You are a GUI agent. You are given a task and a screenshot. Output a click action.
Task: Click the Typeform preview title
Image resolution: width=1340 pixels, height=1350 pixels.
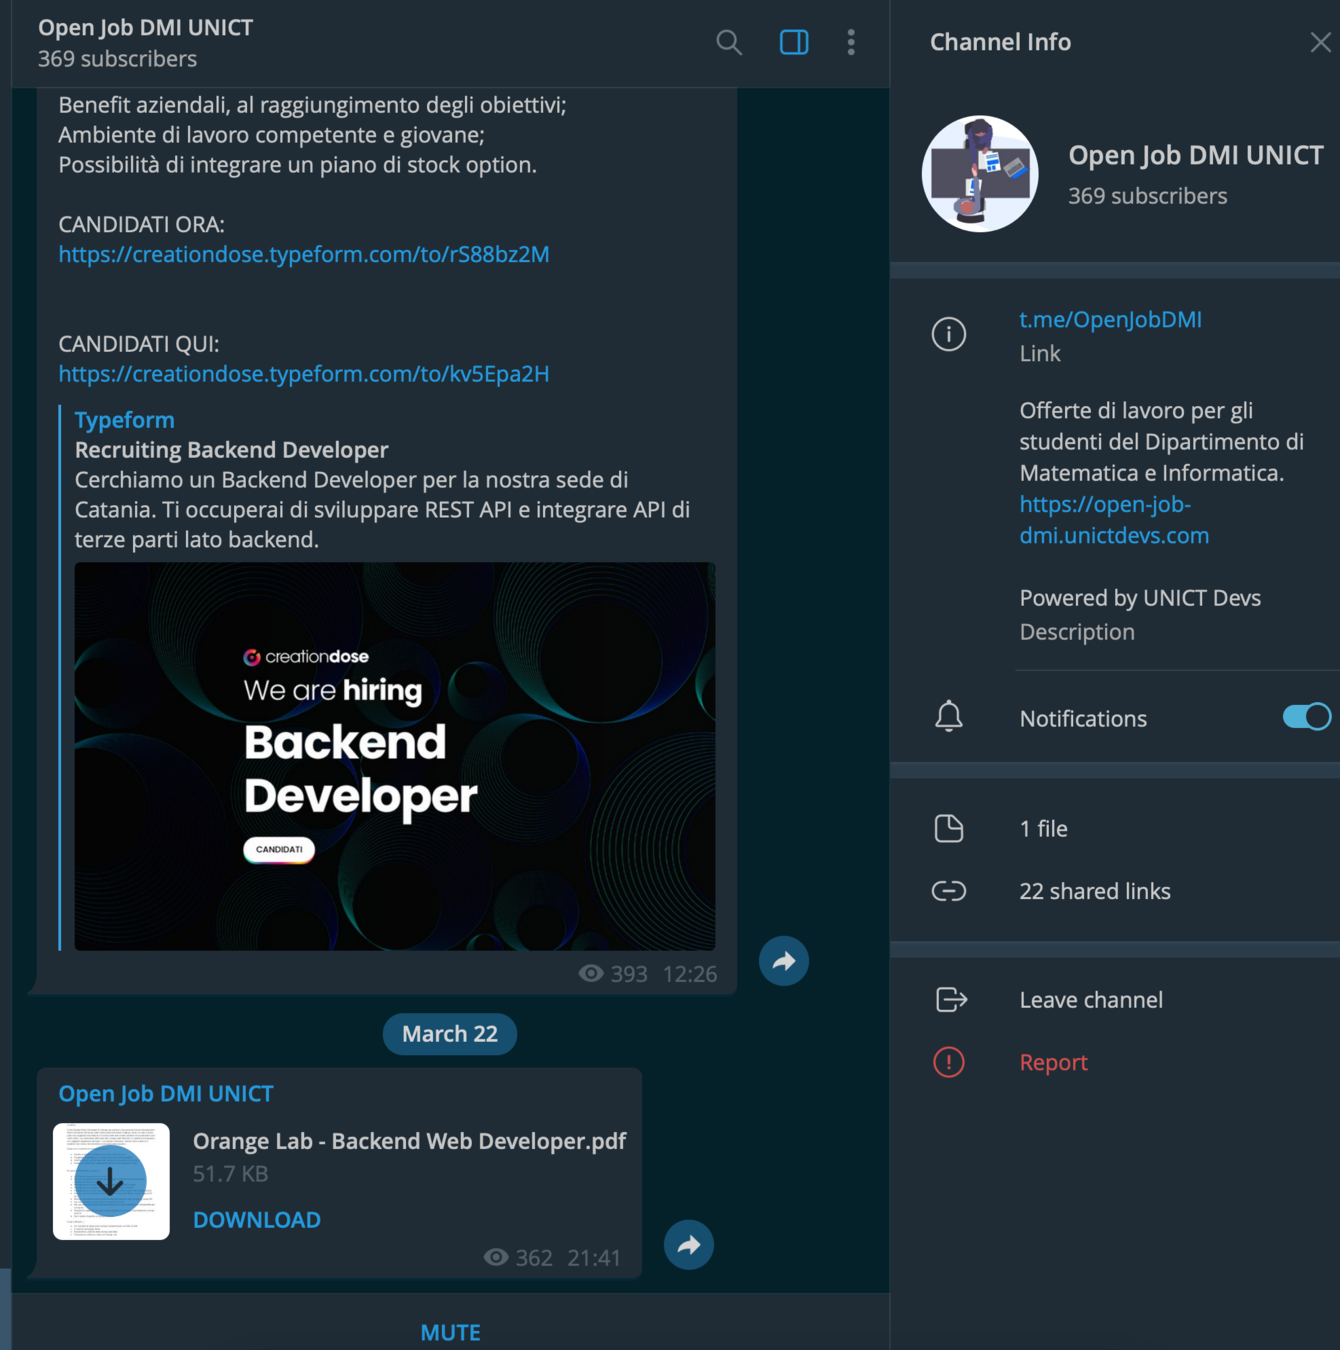click(125, 420)
